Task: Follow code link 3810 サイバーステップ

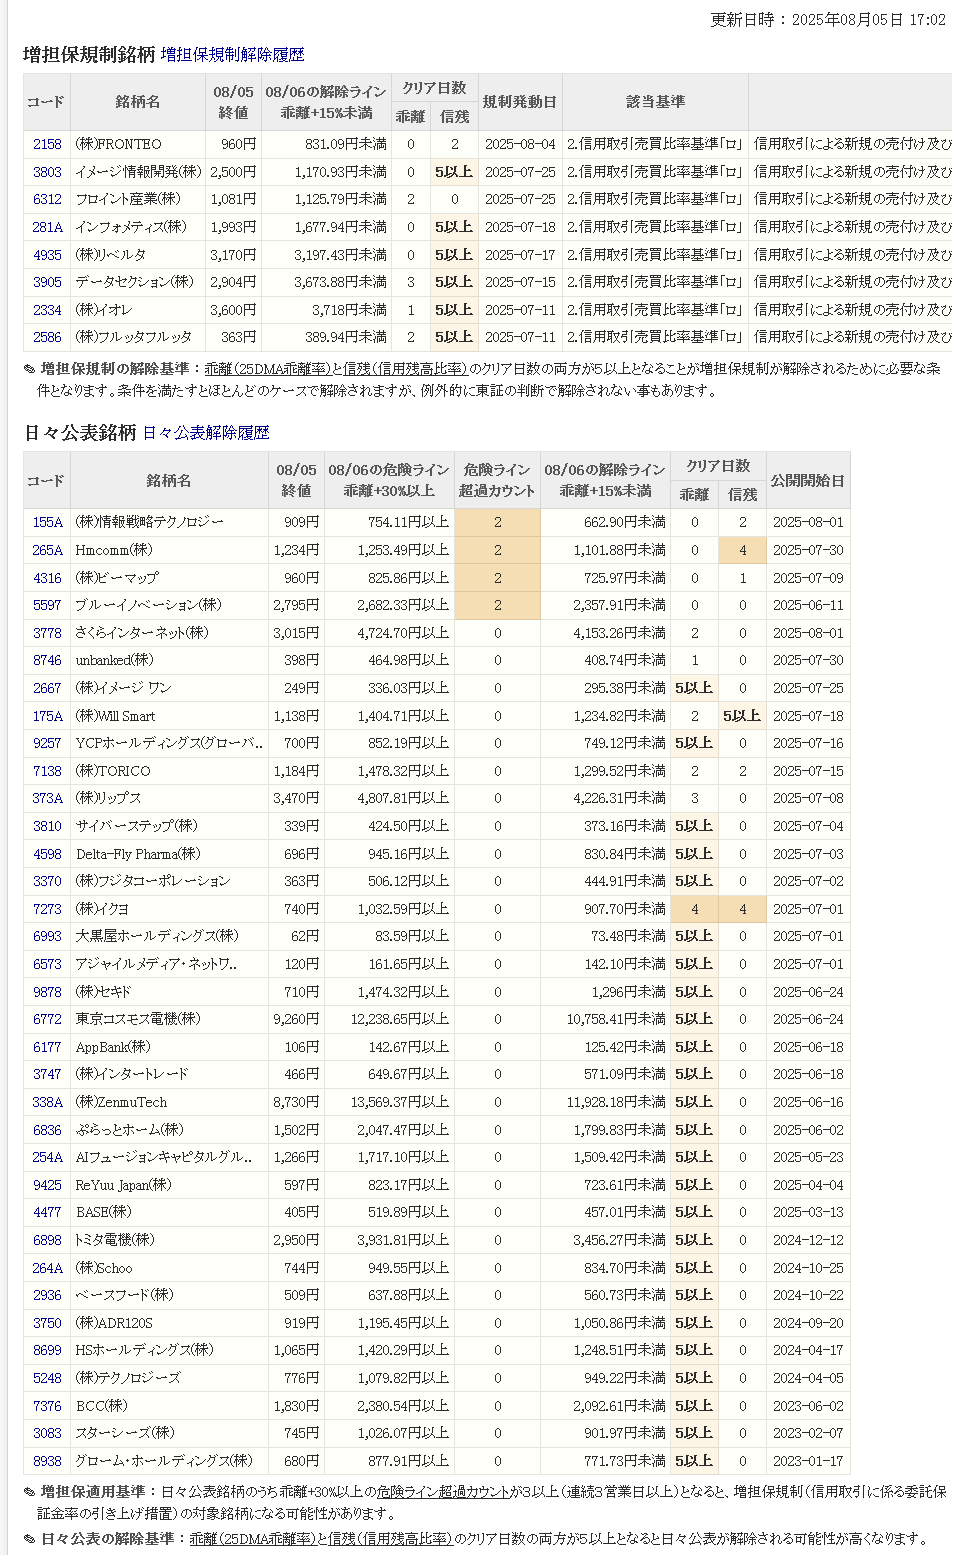Action: [x=47, y=826]
